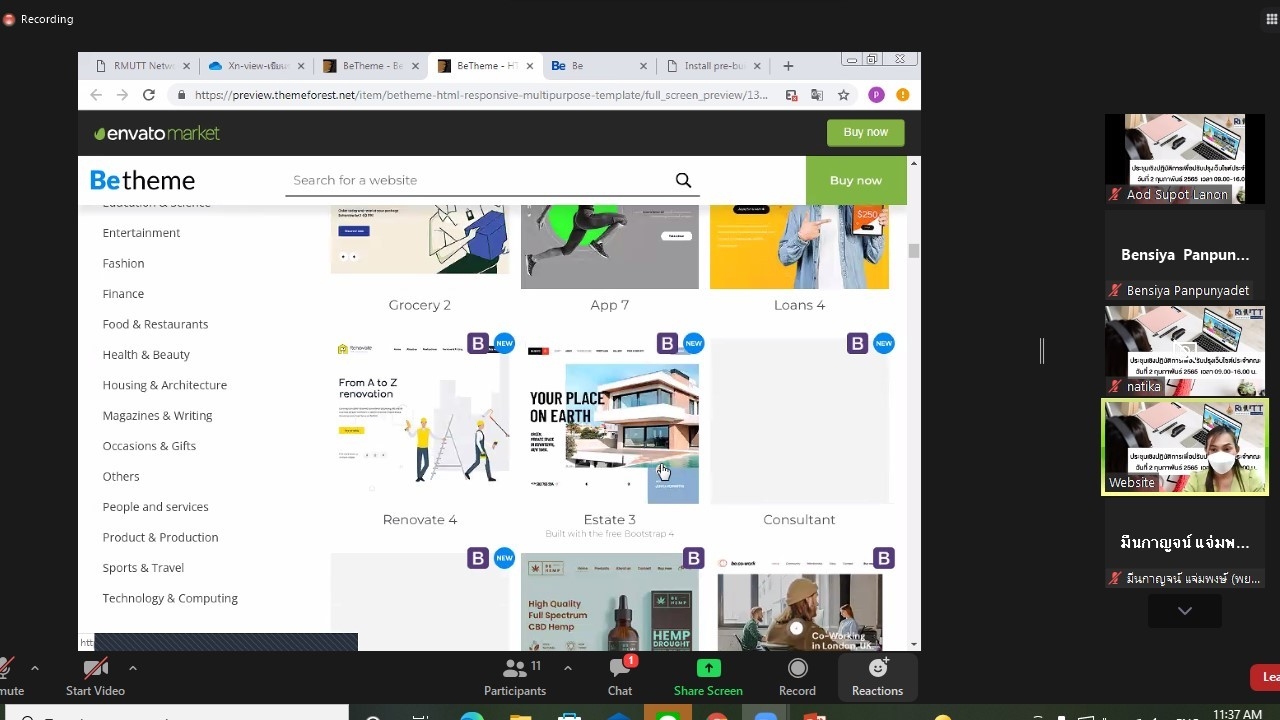The image size is (1280, 720).
Task: Click the Betheme logo
Action: click(142, 180)
